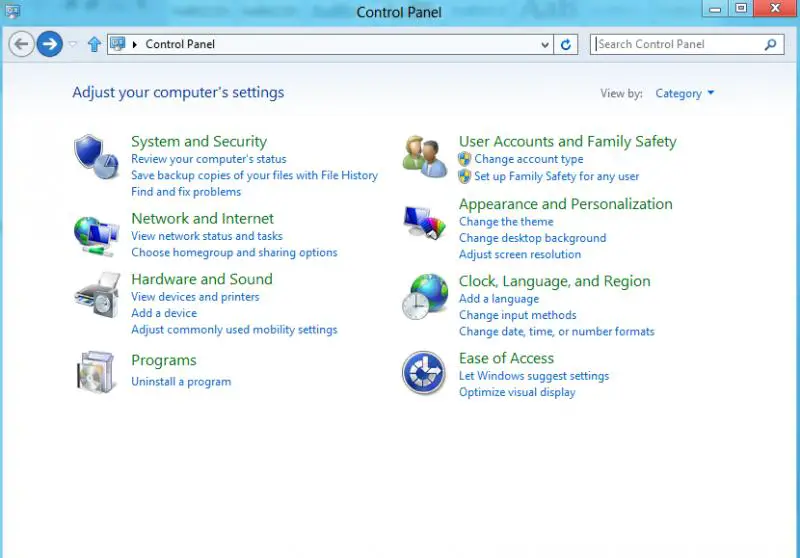The image size is (800, 558).
Task: Open Hardware and Sound heading link
Action: [202, 279]
